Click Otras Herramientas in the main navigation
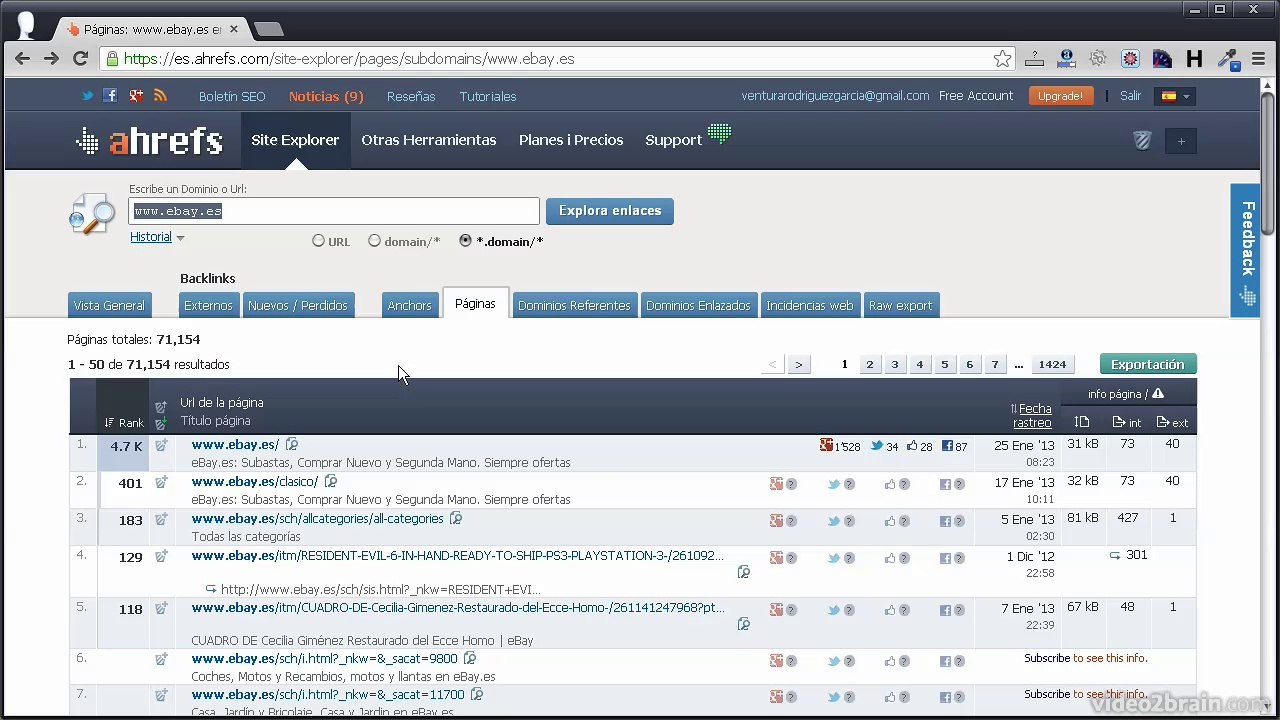This screenshot has height=720, width=1280. click(429, 140)
